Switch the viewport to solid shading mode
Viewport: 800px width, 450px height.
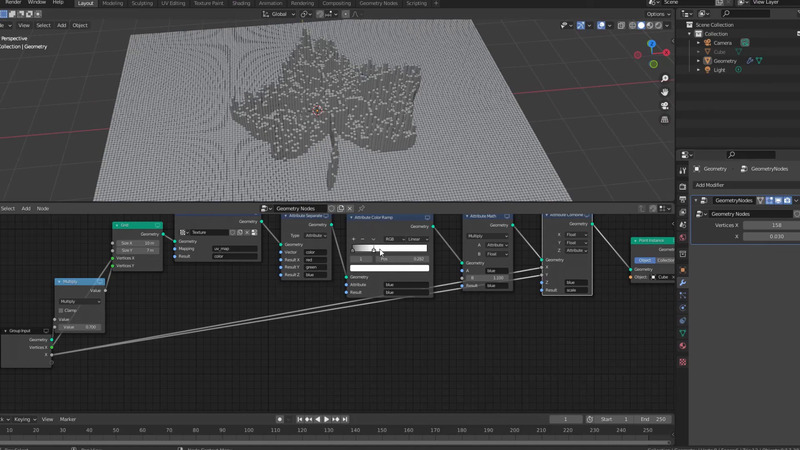point(642,25)
